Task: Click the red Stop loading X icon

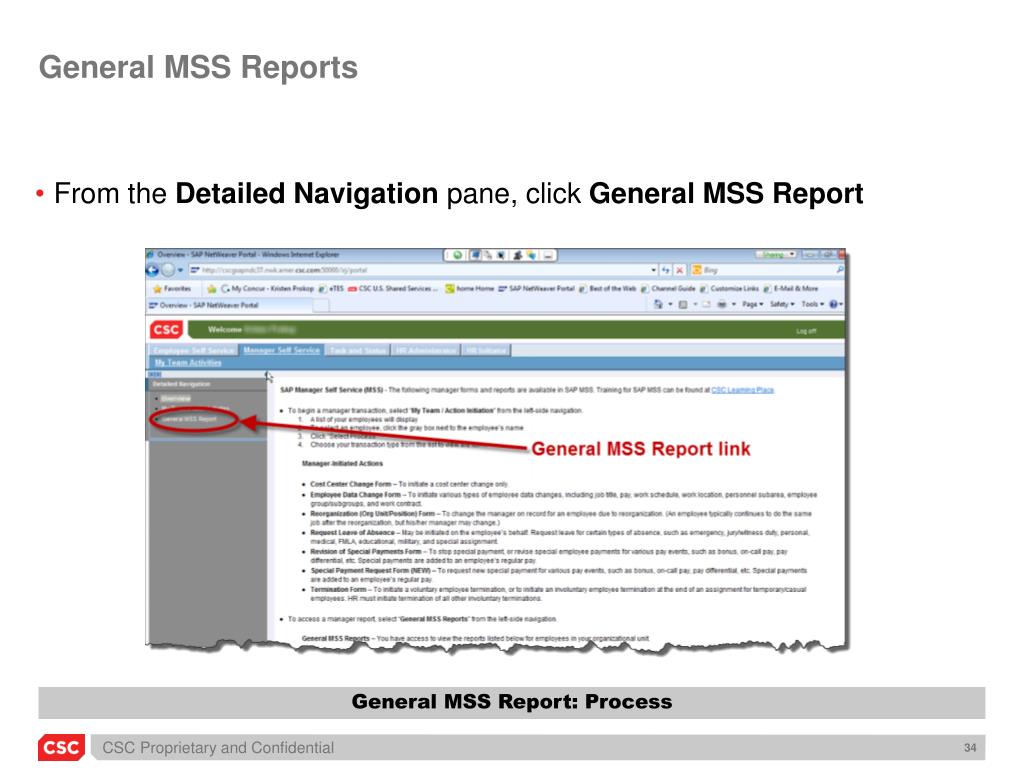Action: point(680,270)
